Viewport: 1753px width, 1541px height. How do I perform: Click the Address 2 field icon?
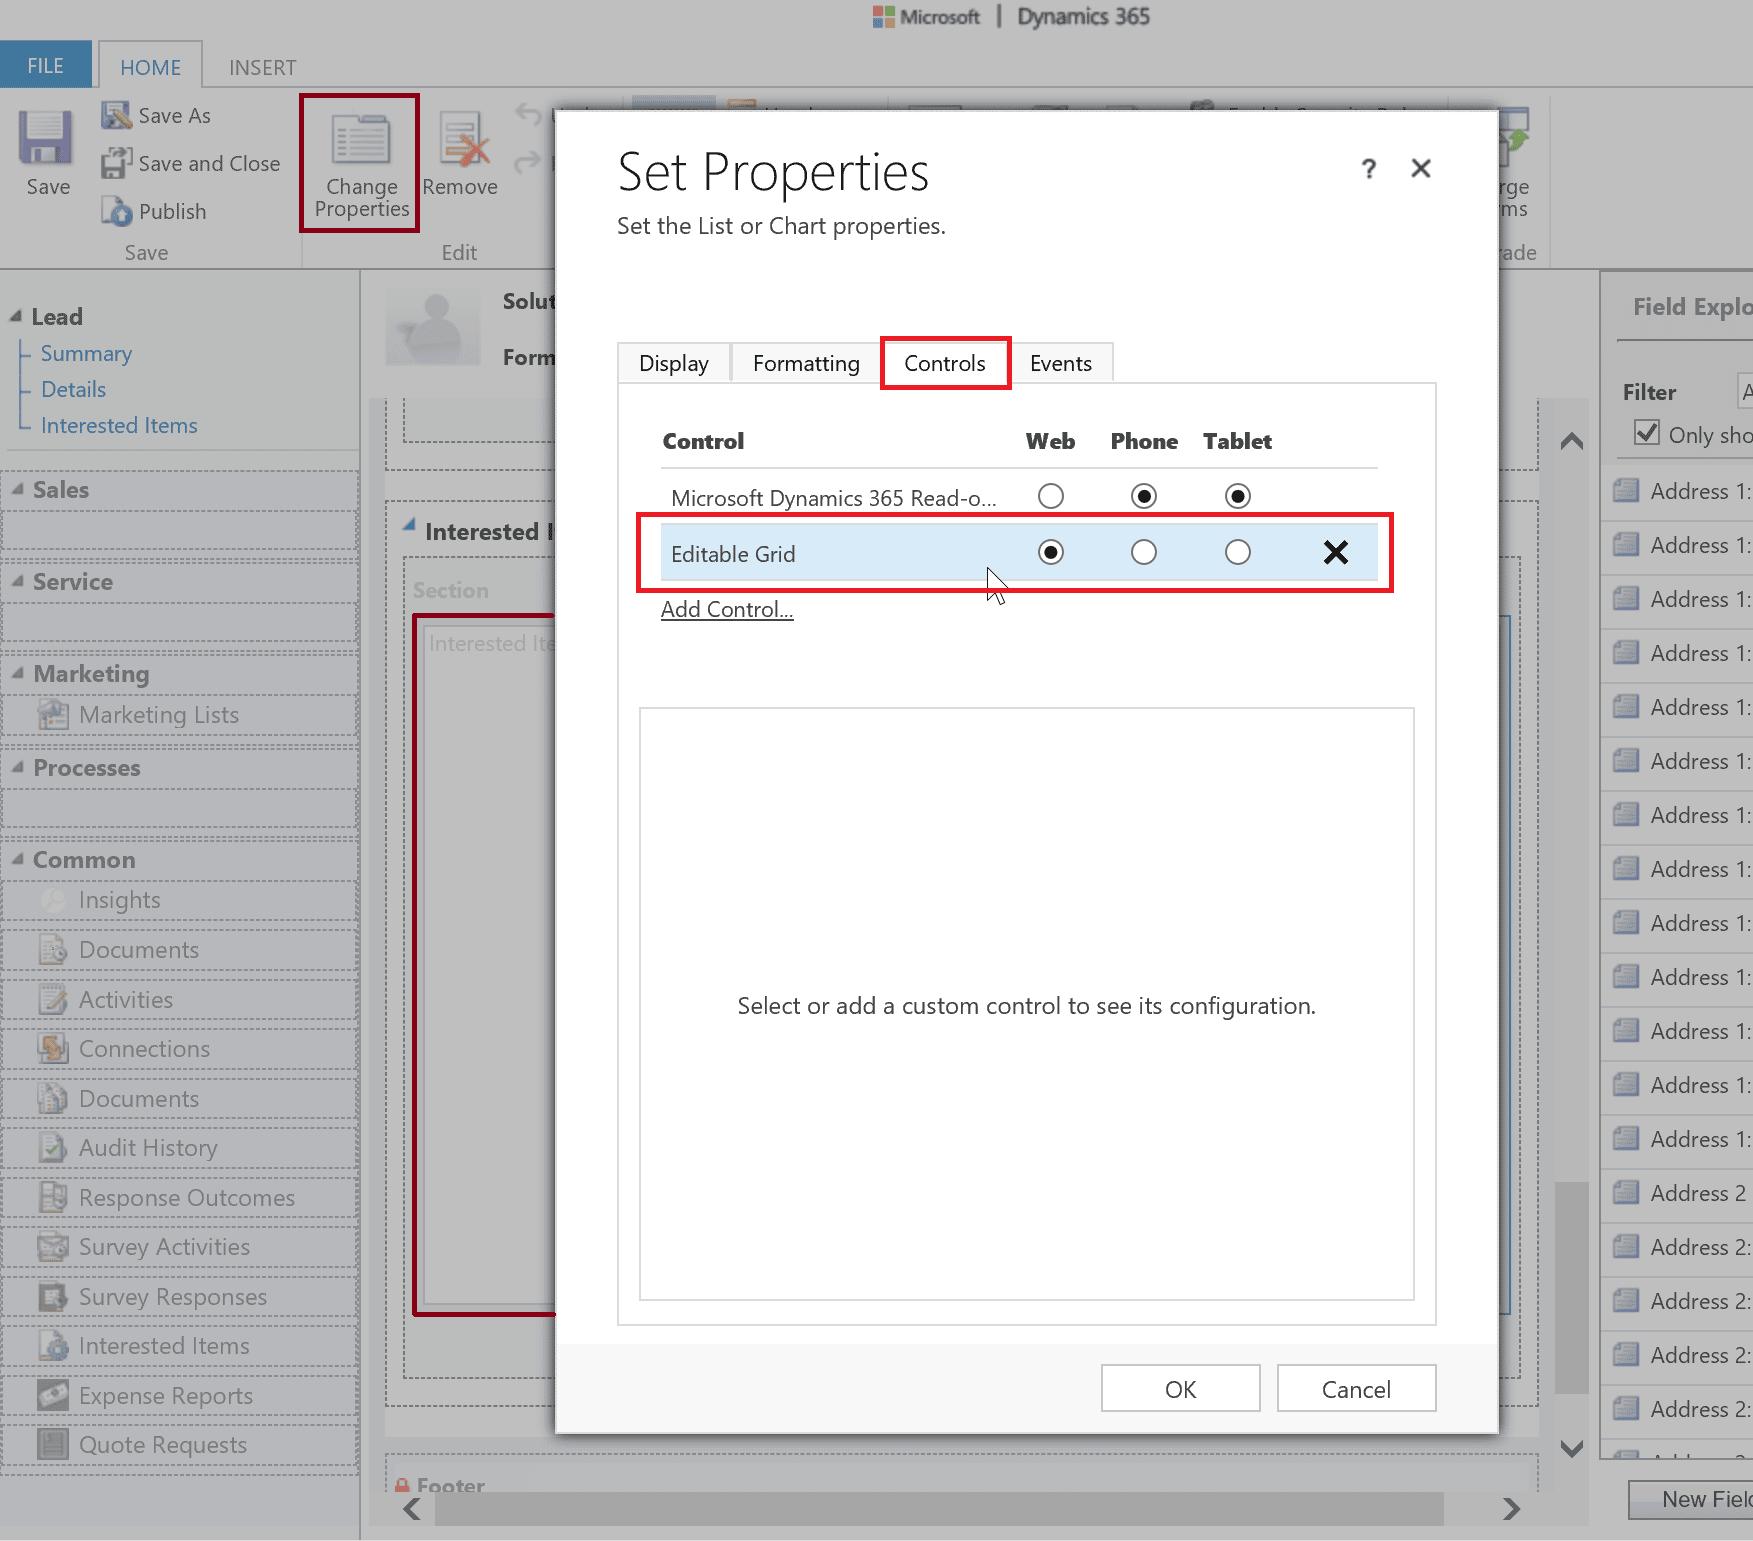tap(1626, 1193)
